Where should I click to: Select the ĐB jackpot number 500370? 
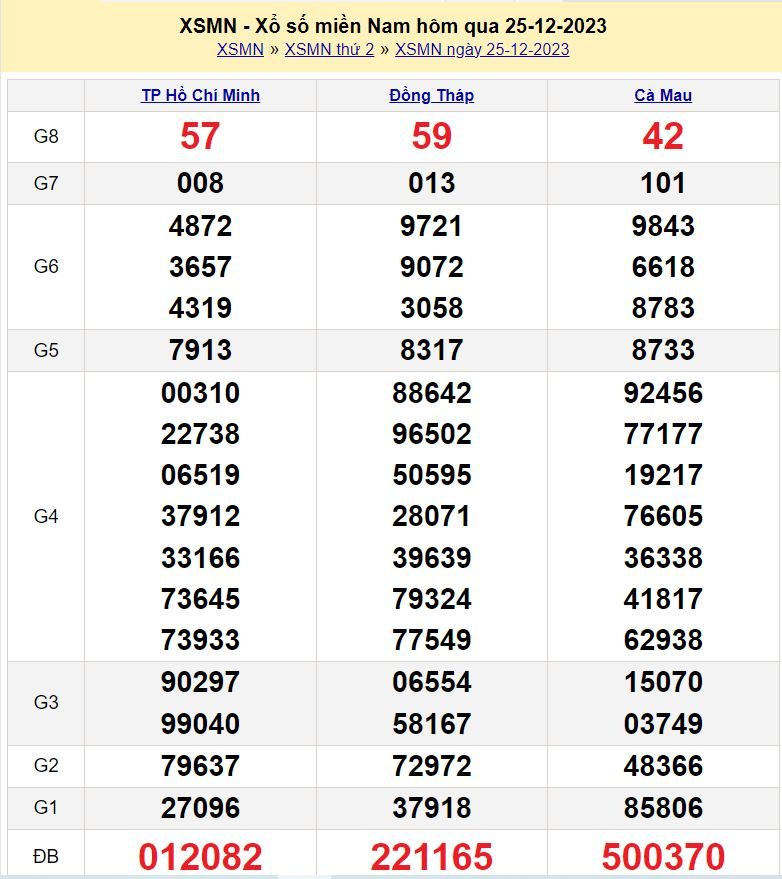click(x=663, y=857)
